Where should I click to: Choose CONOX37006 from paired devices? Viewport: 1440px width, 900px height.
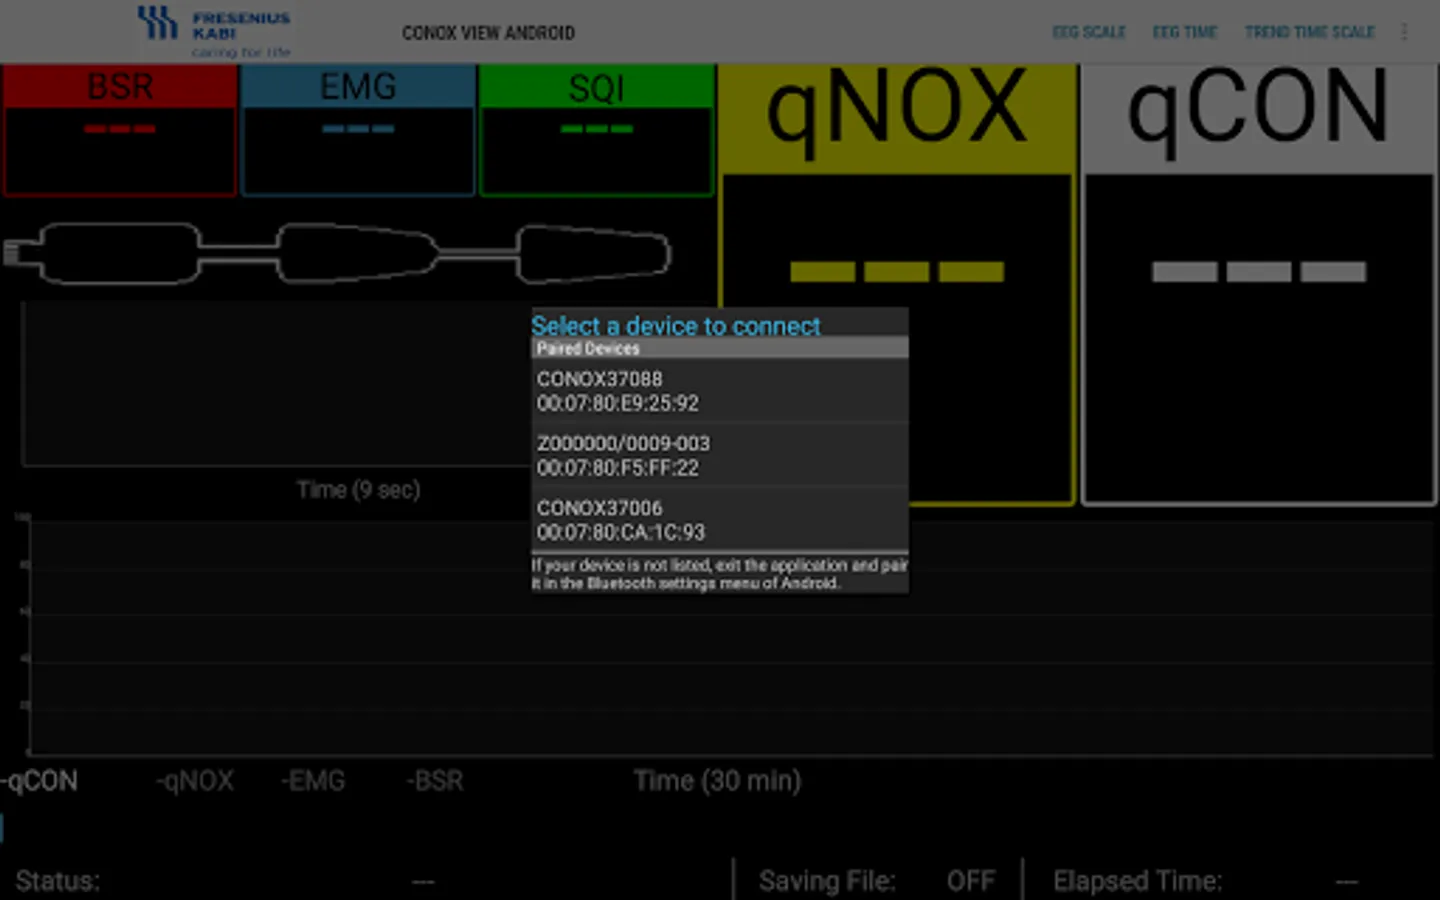[x=720, y=519]
